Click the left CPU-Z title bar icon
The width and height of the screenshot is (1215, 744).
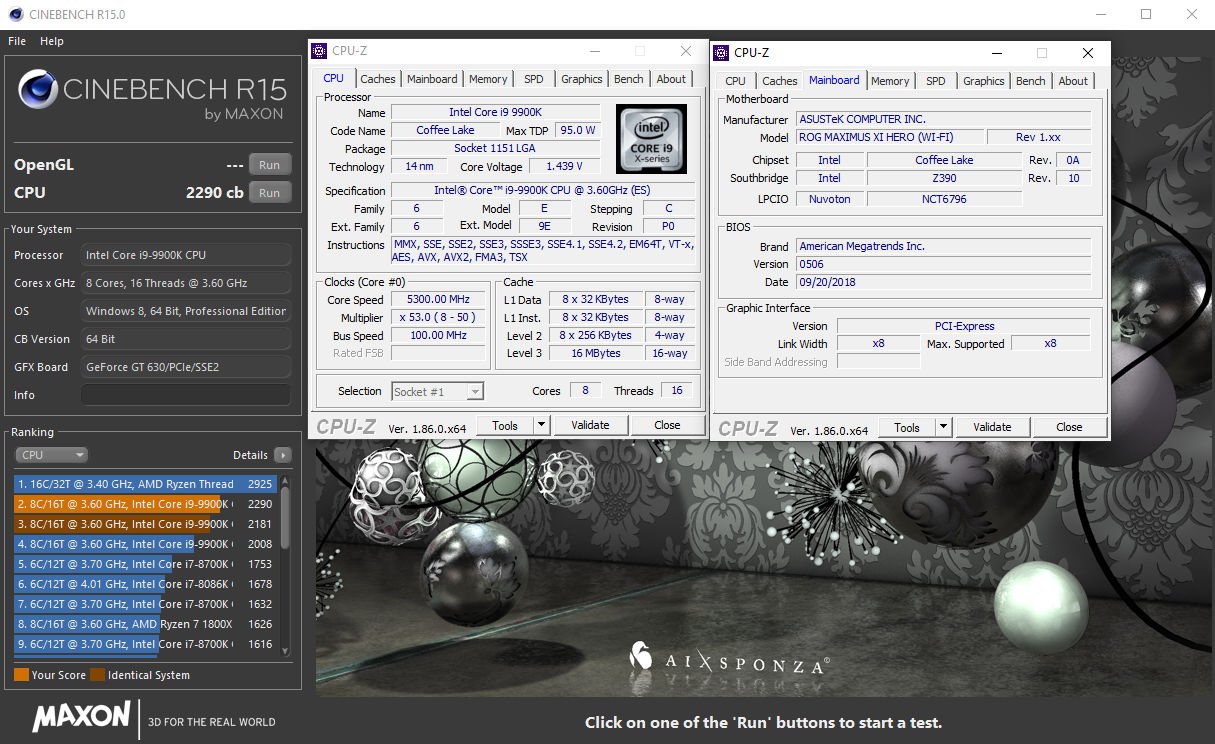319,51
